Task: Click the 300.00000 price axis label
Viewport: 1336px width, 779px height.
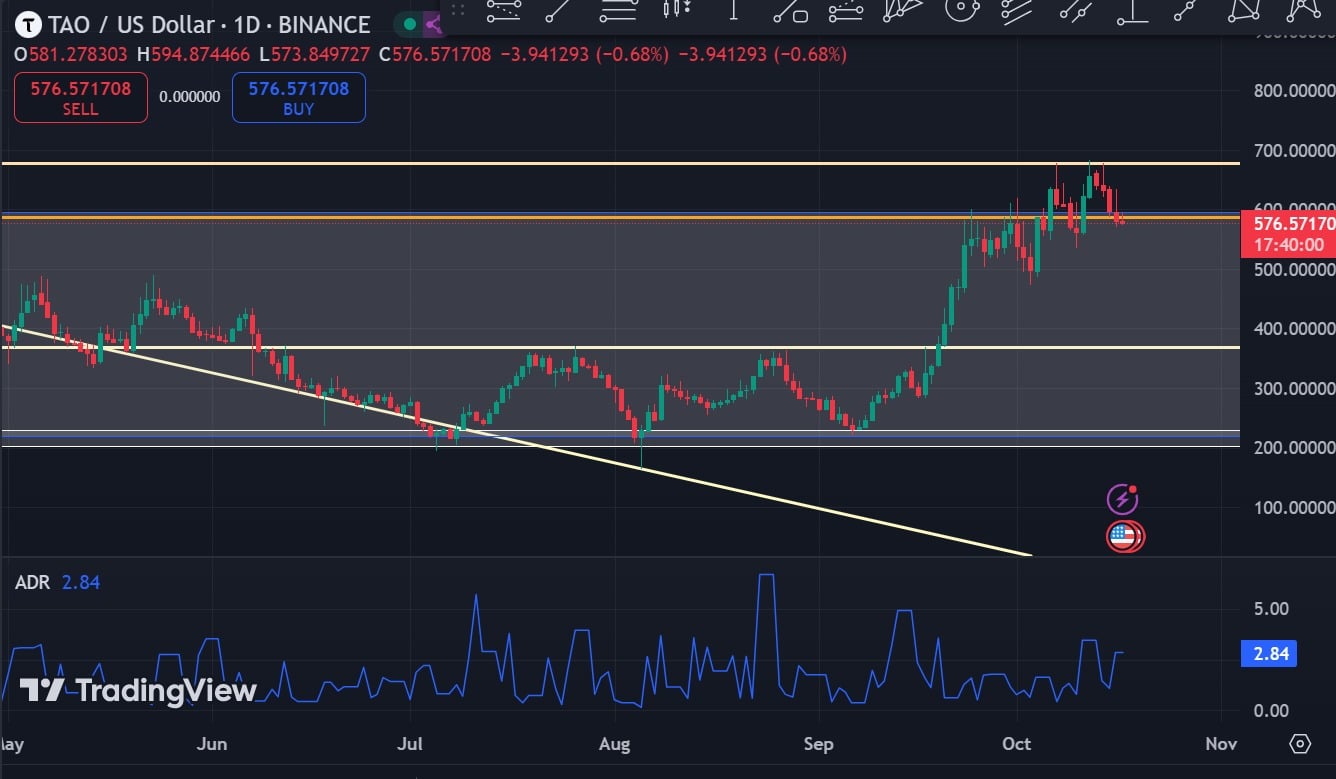Action: 1294,388
